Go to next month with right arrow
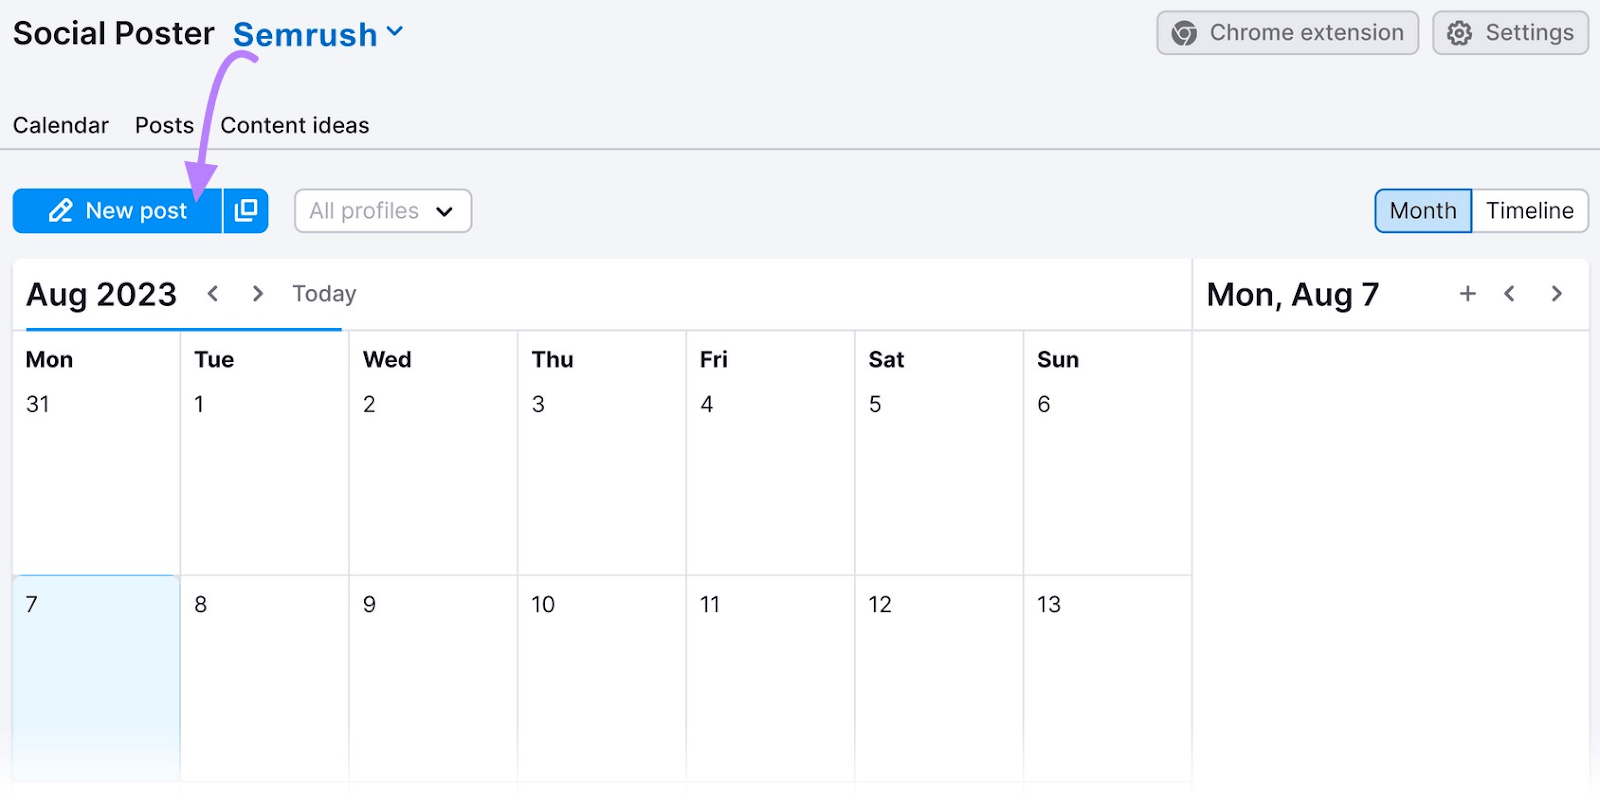This screenshot has width=1600, height=799. click(257, 293)
